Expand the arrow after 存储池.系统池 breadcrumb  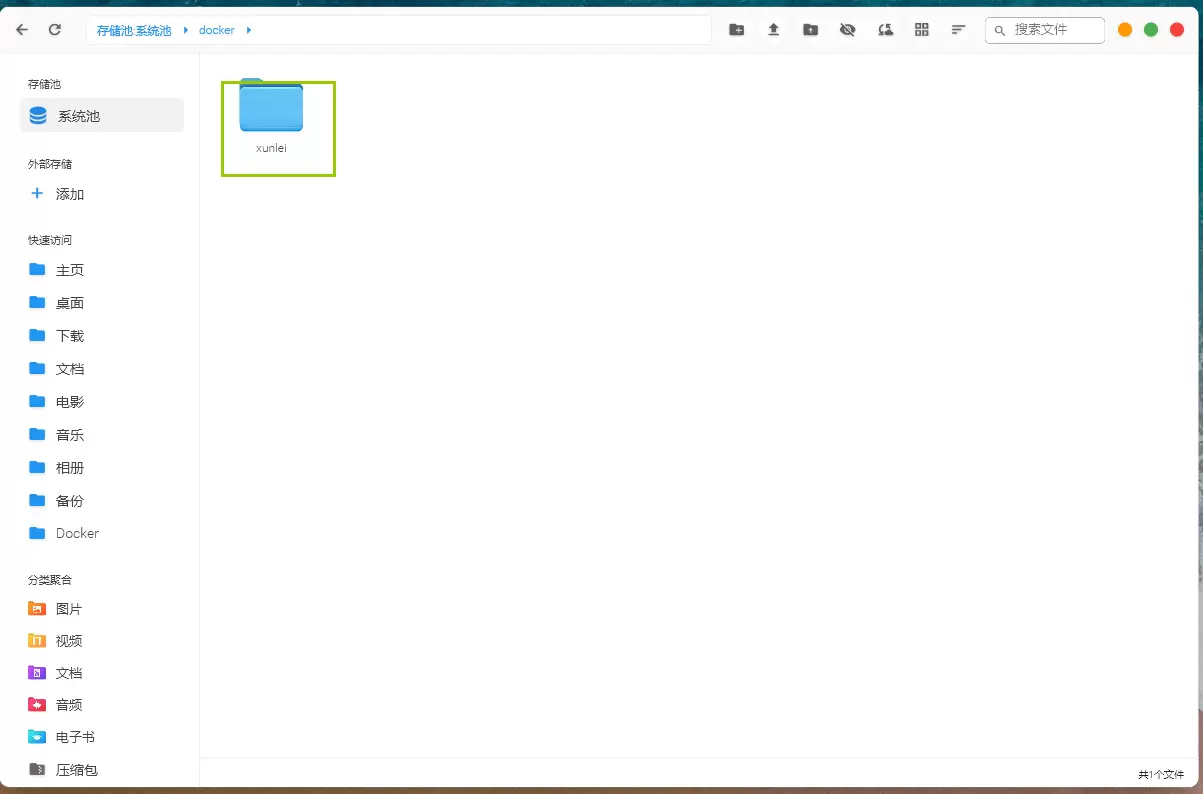pyautogui.click(x=186, y=31)
